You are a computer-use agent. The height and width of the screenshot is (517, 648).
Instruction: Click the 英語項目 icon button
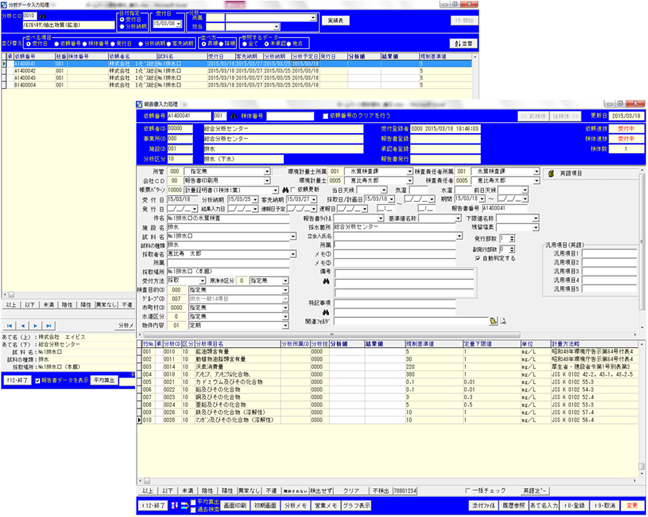point(551,174)
